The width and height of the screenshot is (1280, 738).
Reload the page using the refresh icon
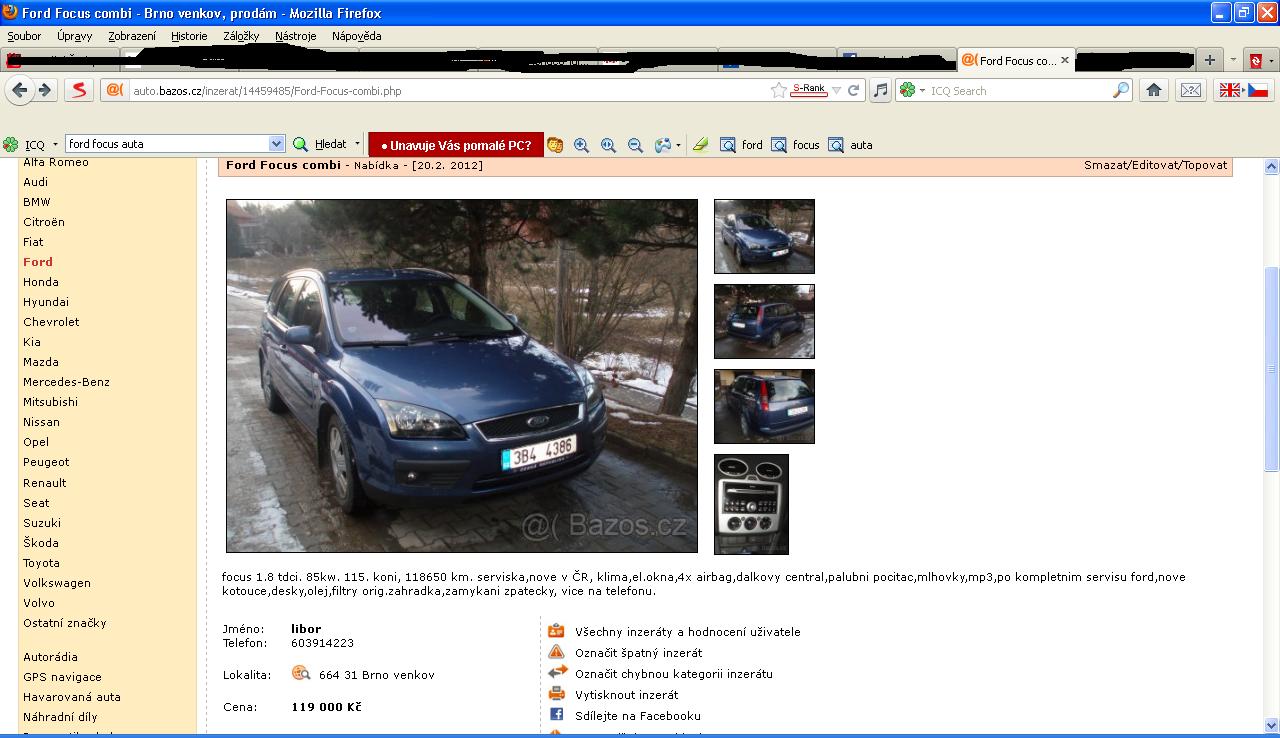[854, 90]
